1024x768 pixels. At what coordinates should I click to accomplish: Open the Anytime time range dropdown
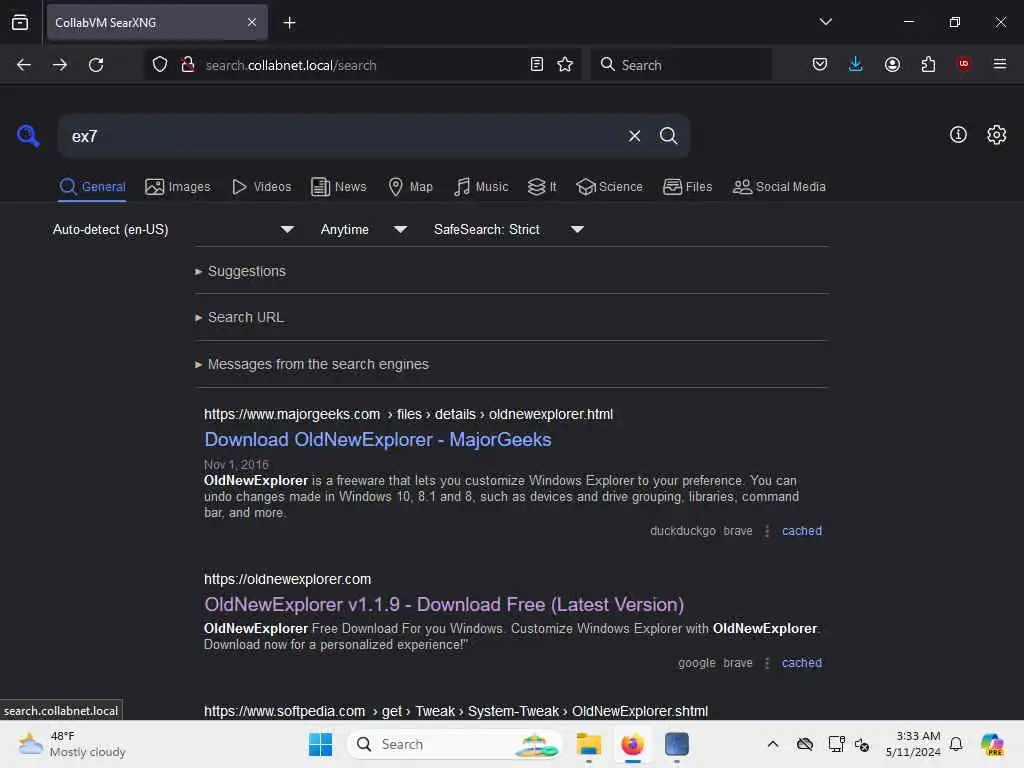(363, 229)
